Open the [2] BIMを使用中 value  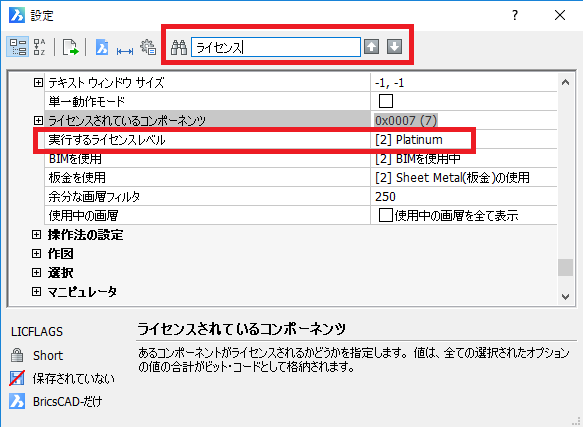pyautogui.click(x=418, y=159)
